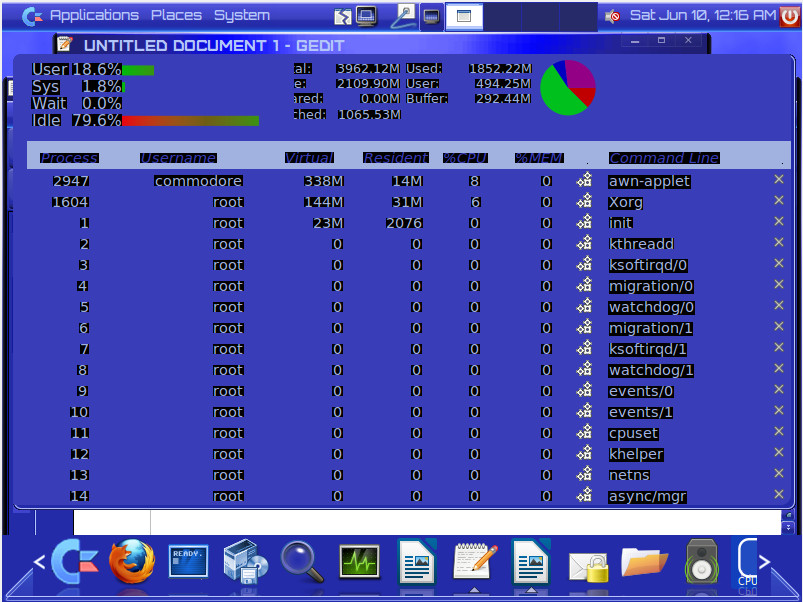Launch the system monitor dock icon
The width and height of the screenshot is (803, 602).
tap(360, 562)
